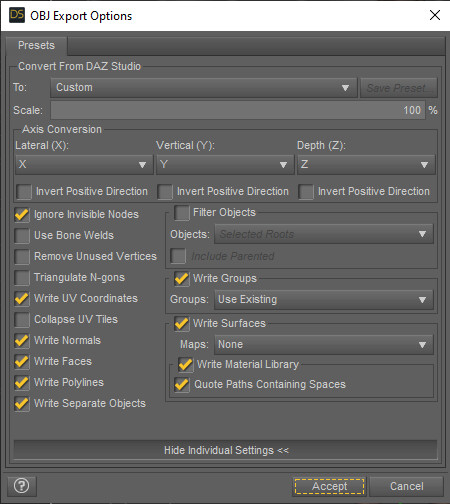Check the Include Parented option
The width and height of the screenshot is (450, 504).
point(178,256)
